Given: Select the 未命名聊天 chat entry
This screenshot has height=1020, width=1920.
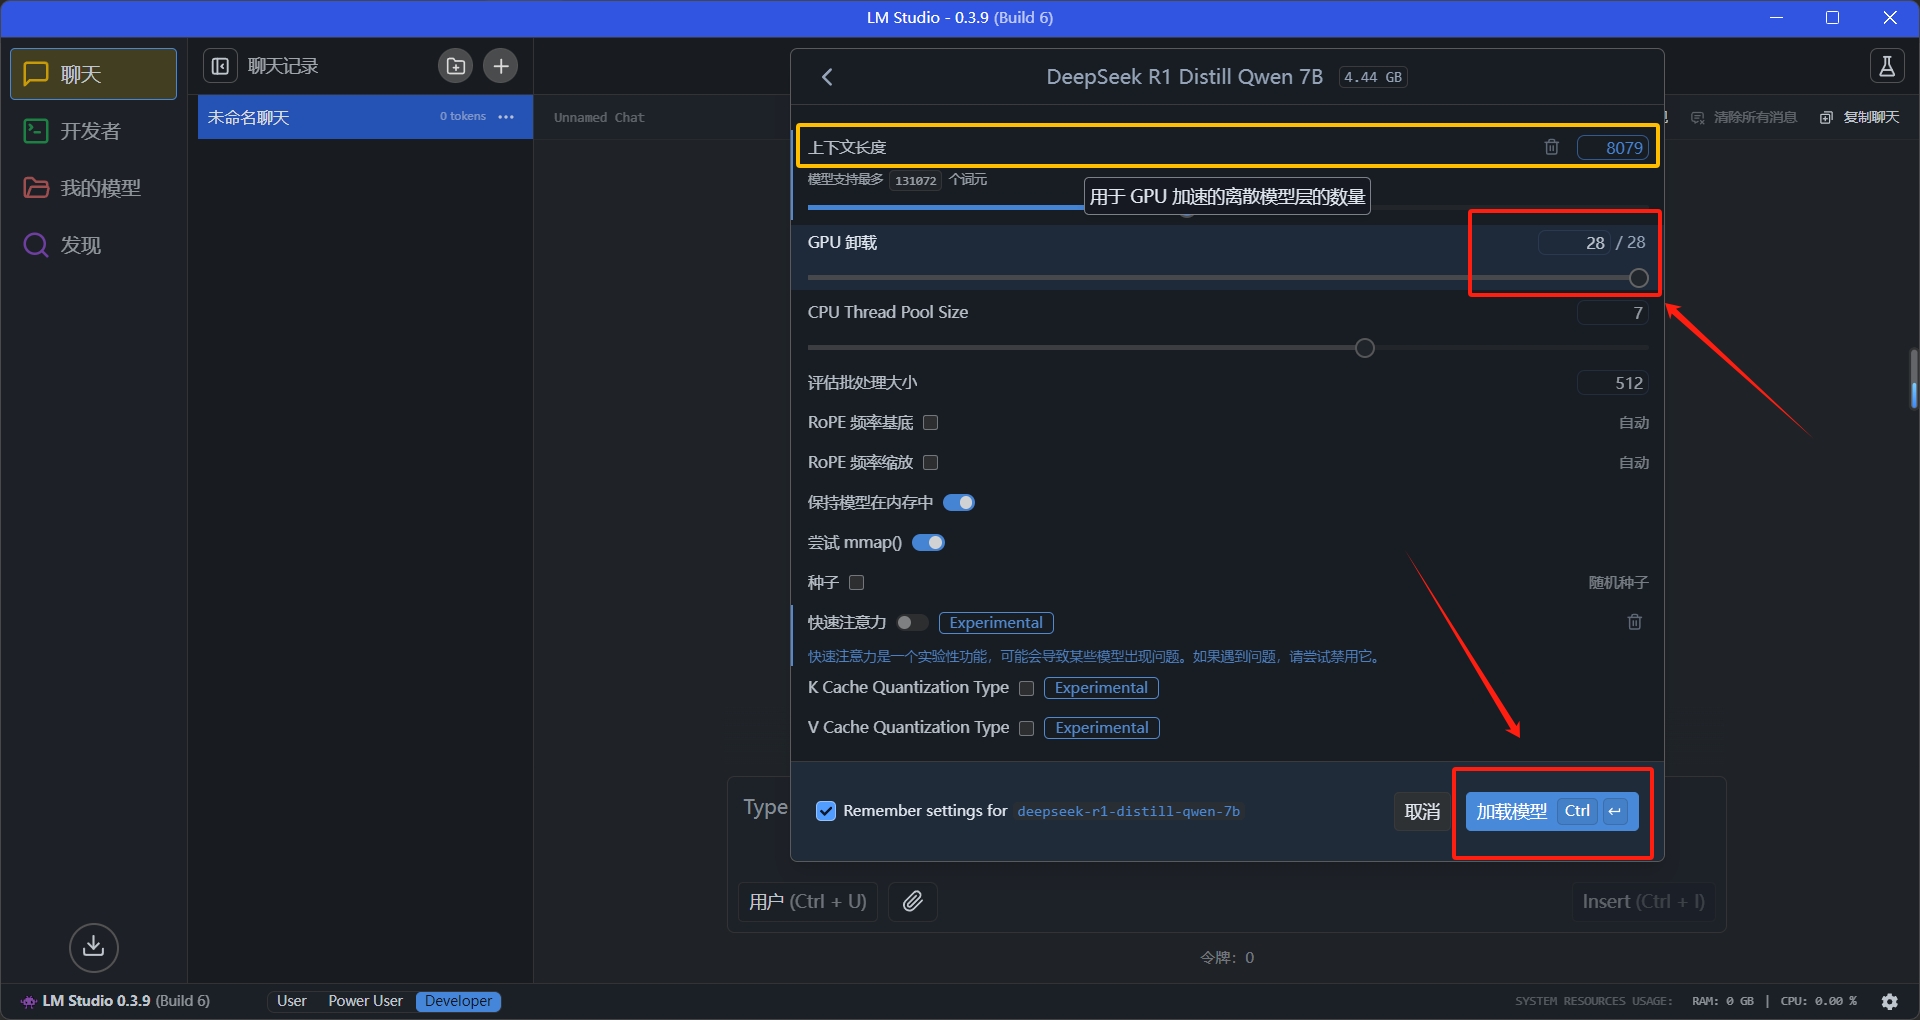Looking at the screenshot, I should [365, 117].
